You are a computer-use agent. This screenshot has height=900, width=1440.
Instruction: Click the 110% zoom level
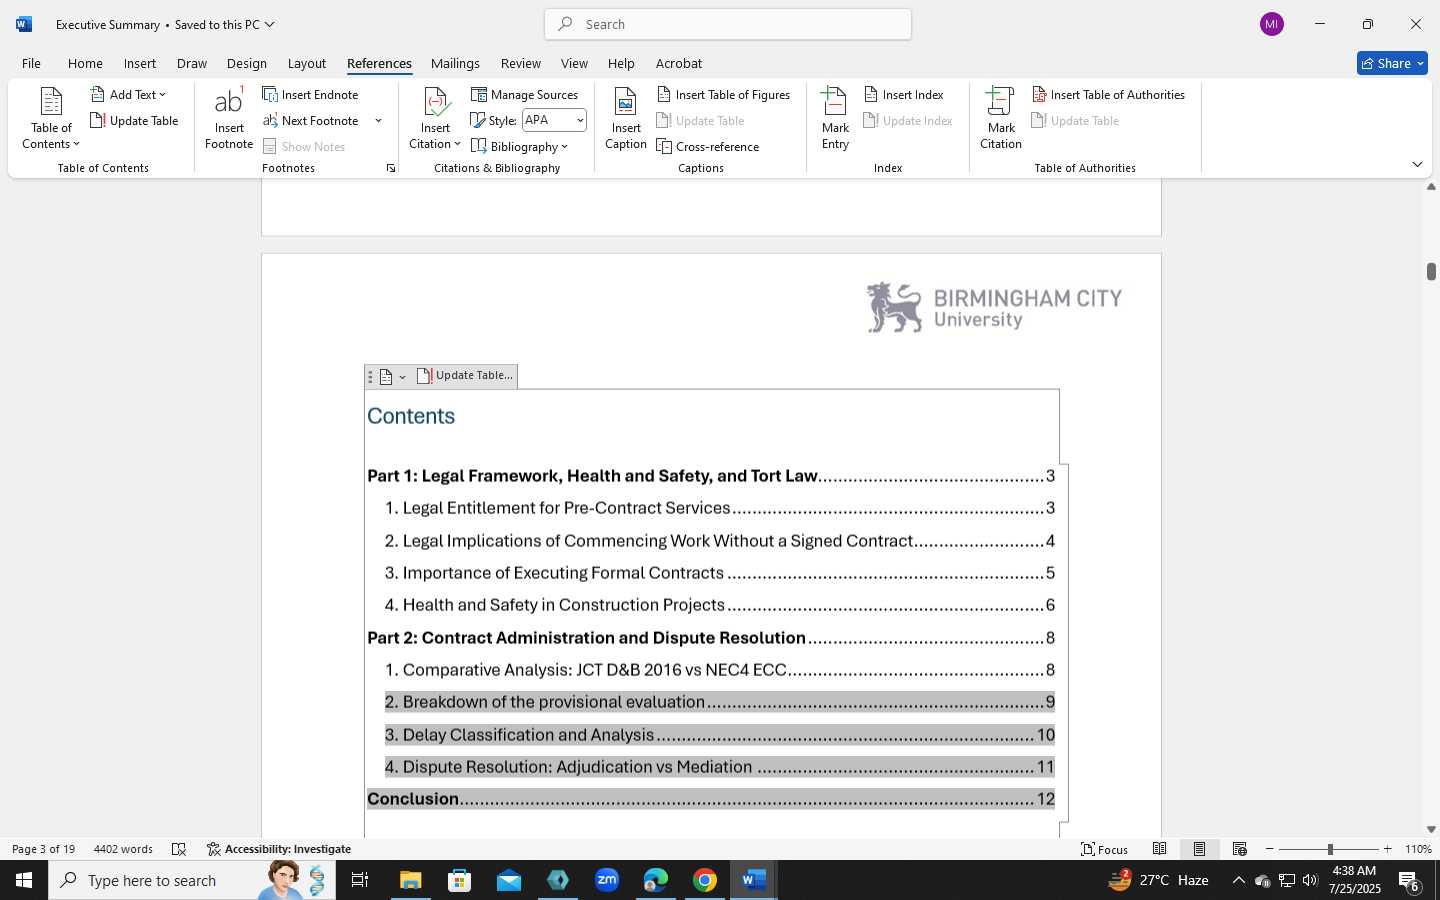tap(1418, 849)
